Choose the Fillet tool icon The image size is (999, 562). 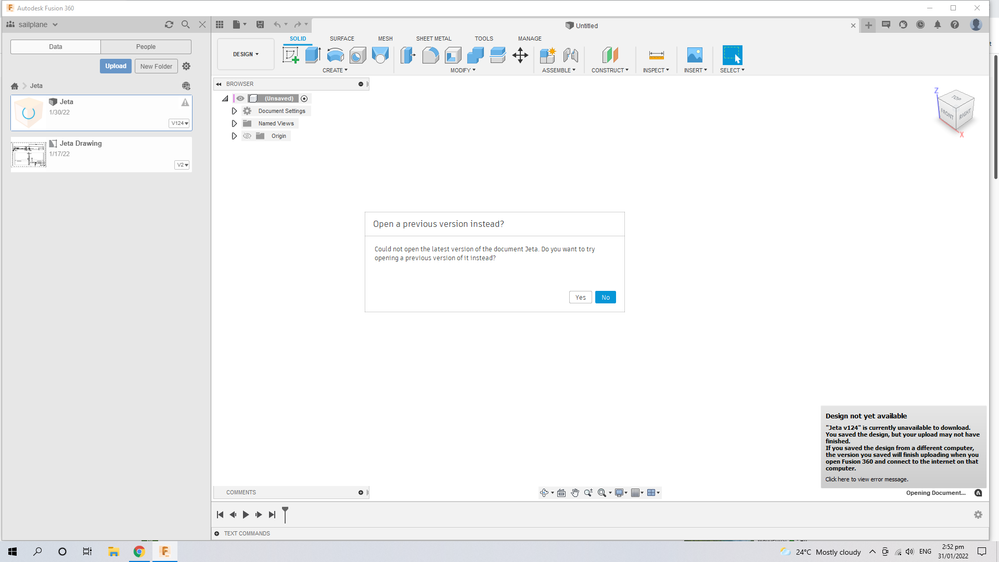pyautogui.click(x=430, y=55)
